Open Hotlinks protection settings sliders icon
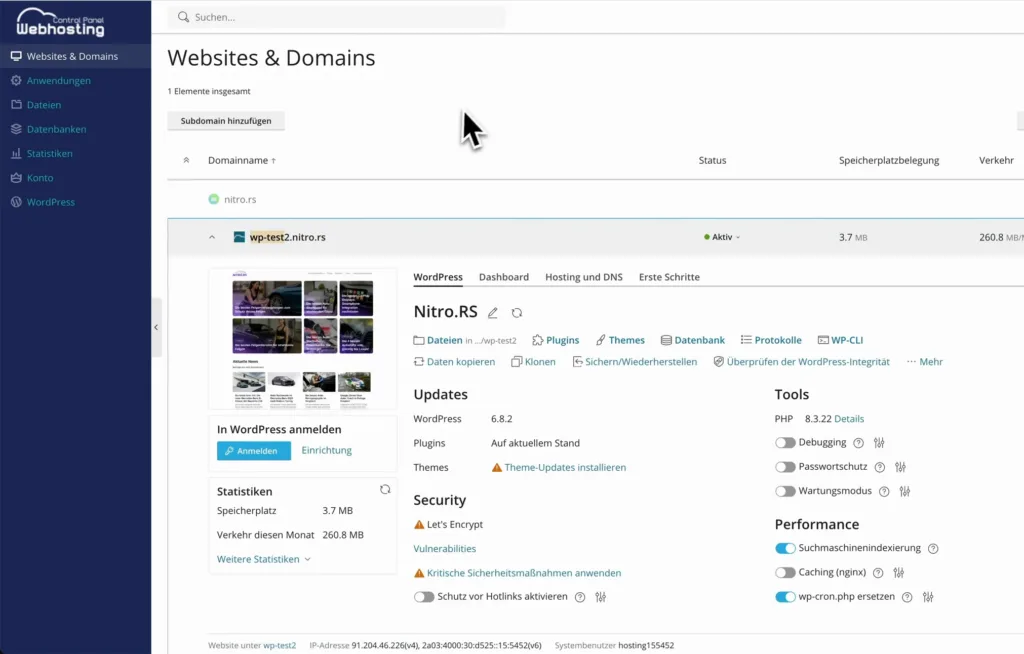This screenshot has width=1024, height=654. tap(601, 597)
